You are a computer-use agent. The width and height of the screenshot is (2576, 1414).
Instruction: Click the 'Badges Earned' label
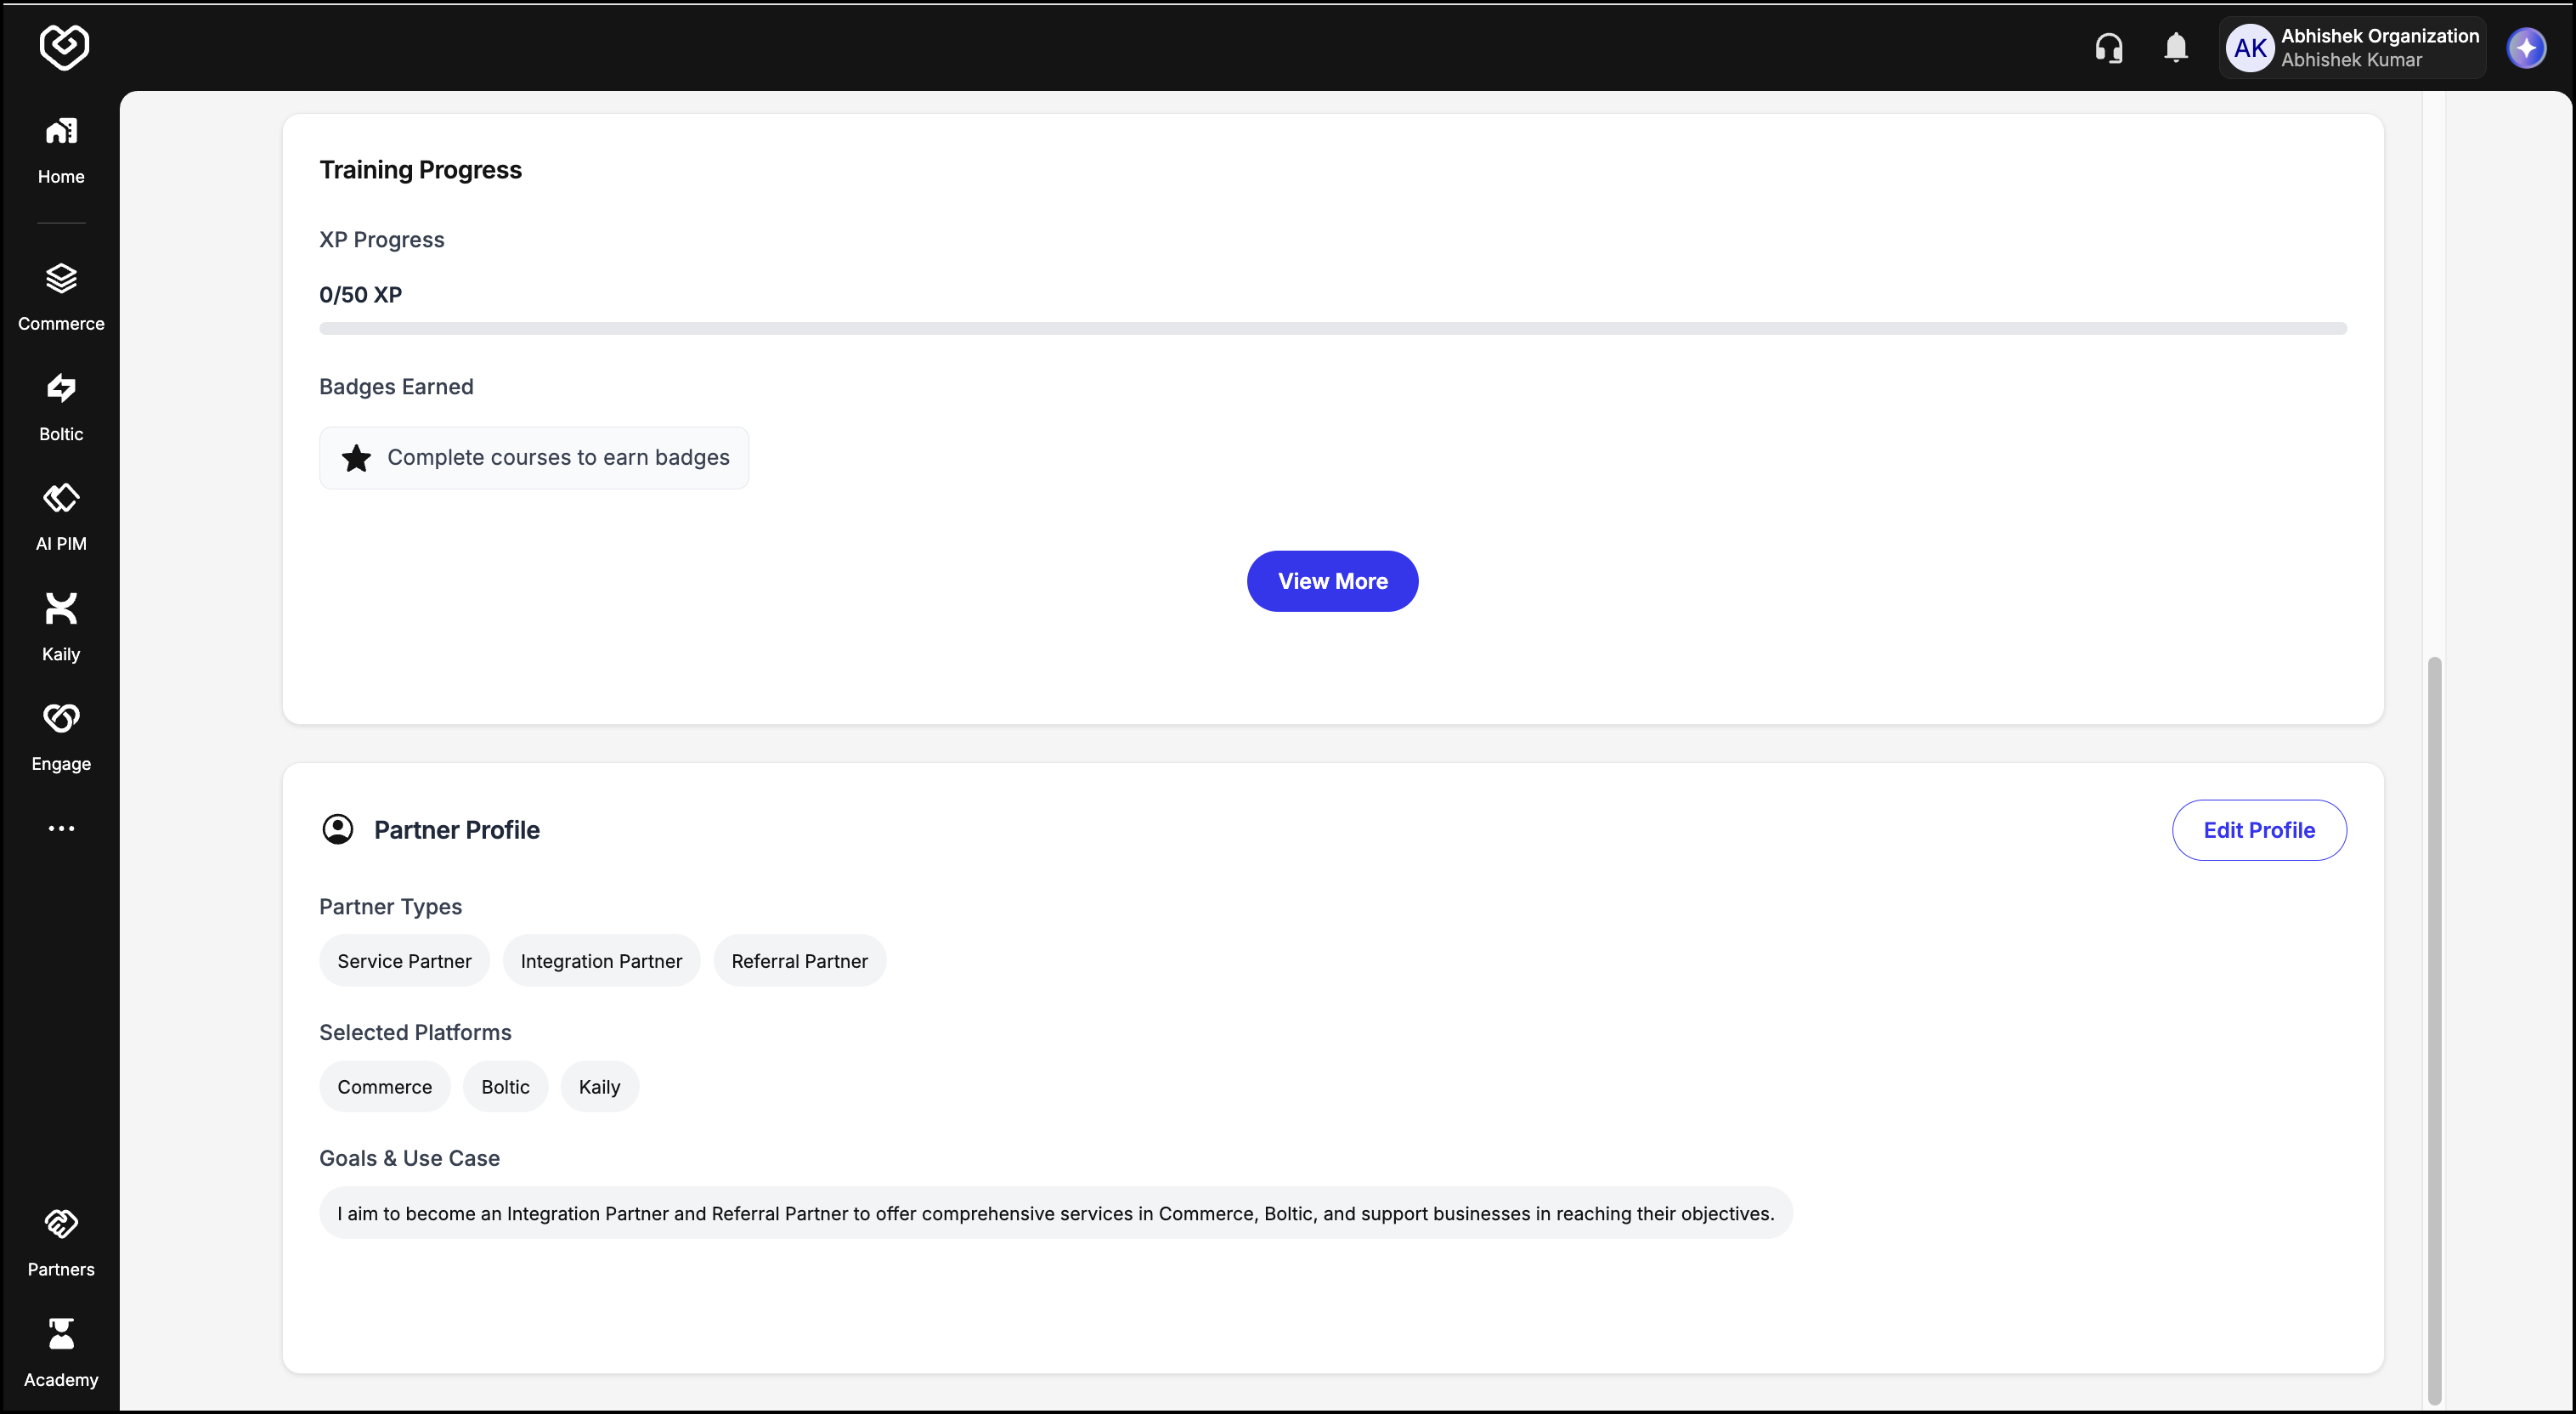coord(396,387)
